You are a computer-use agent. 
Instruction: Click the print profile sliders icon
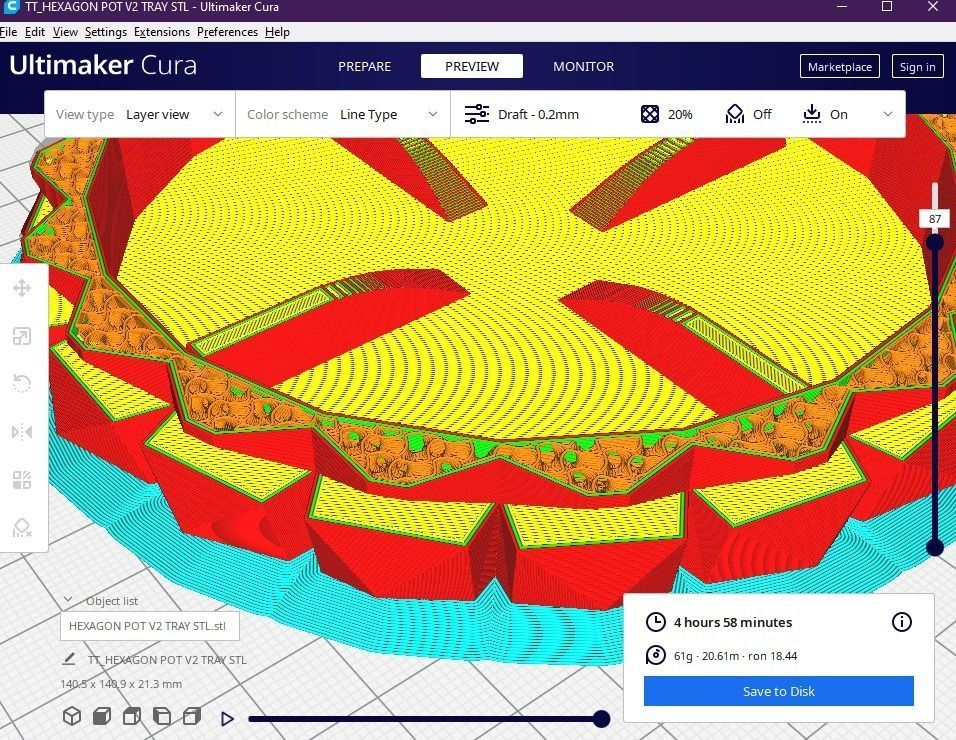click(x=477, y=114)
